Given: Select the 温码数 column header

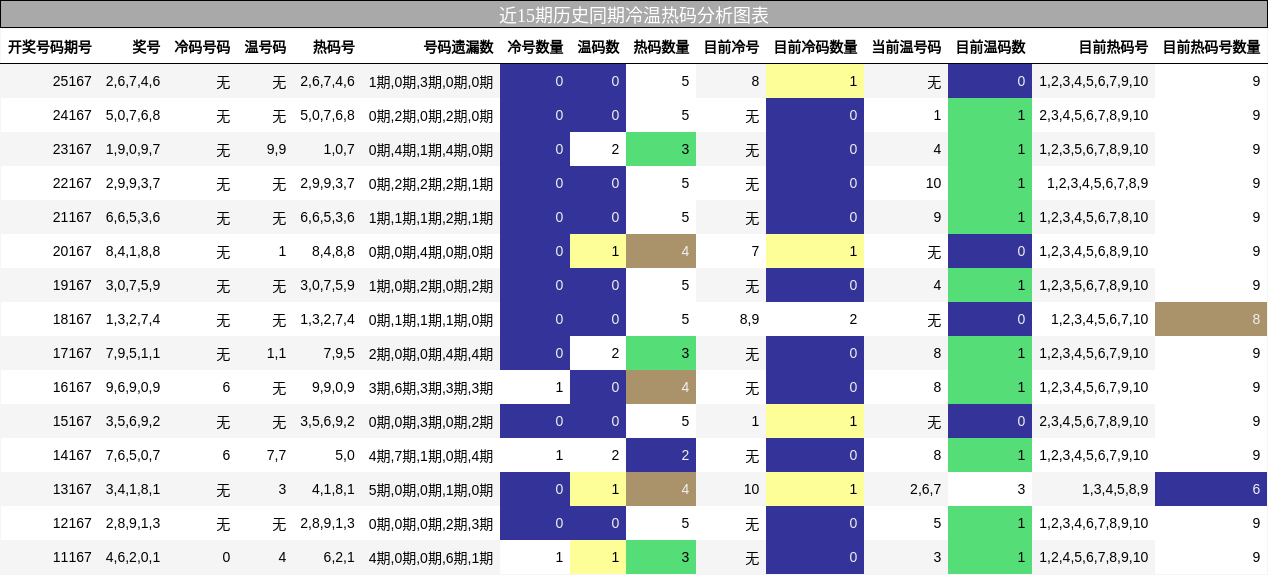Looking at the screenshot, I should [599, 47].
